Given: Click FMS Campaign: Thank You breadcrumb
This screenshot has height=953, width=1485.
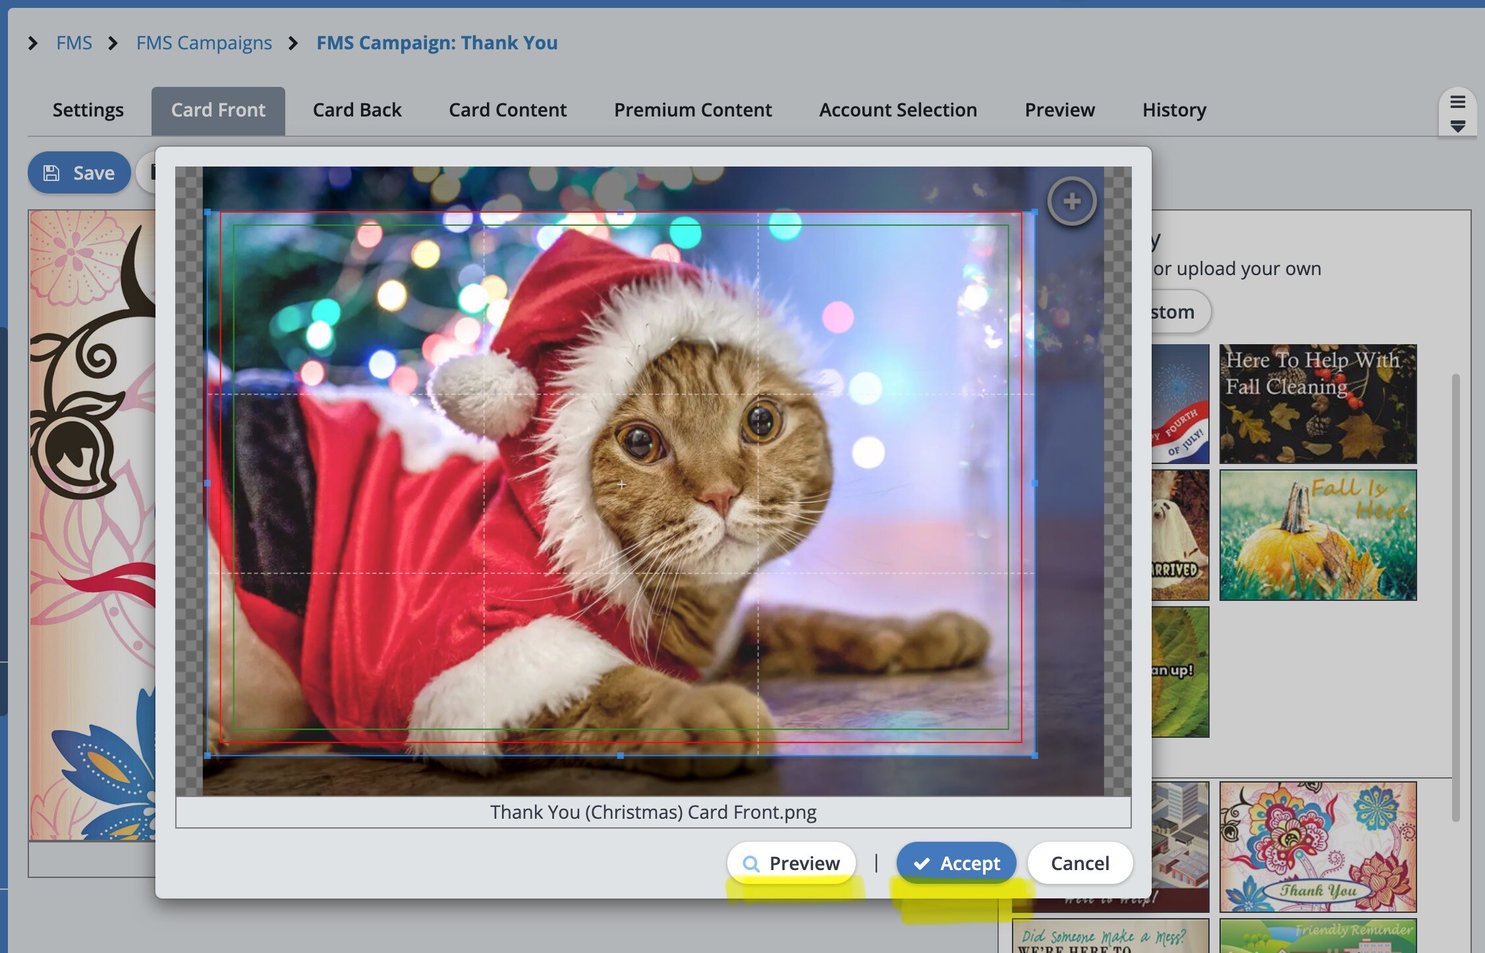Looking at the screenshot, I should coord(437,43).
